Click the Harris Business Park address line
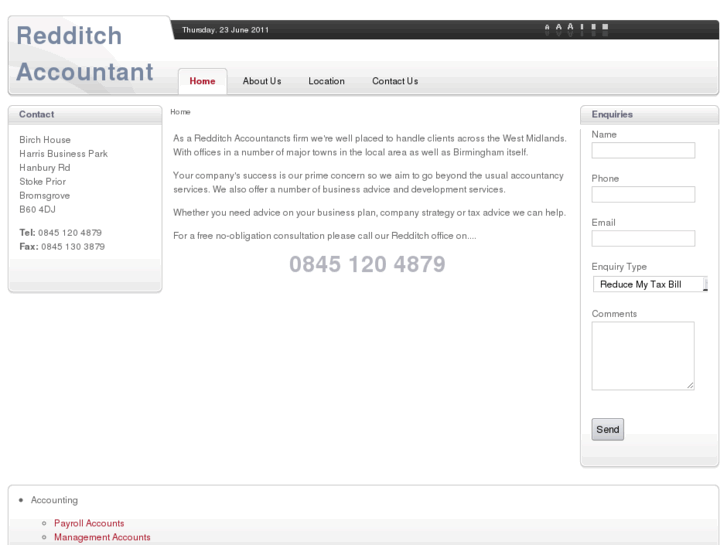Viewport: 727px width, 545px height. [x=64, y=154]
